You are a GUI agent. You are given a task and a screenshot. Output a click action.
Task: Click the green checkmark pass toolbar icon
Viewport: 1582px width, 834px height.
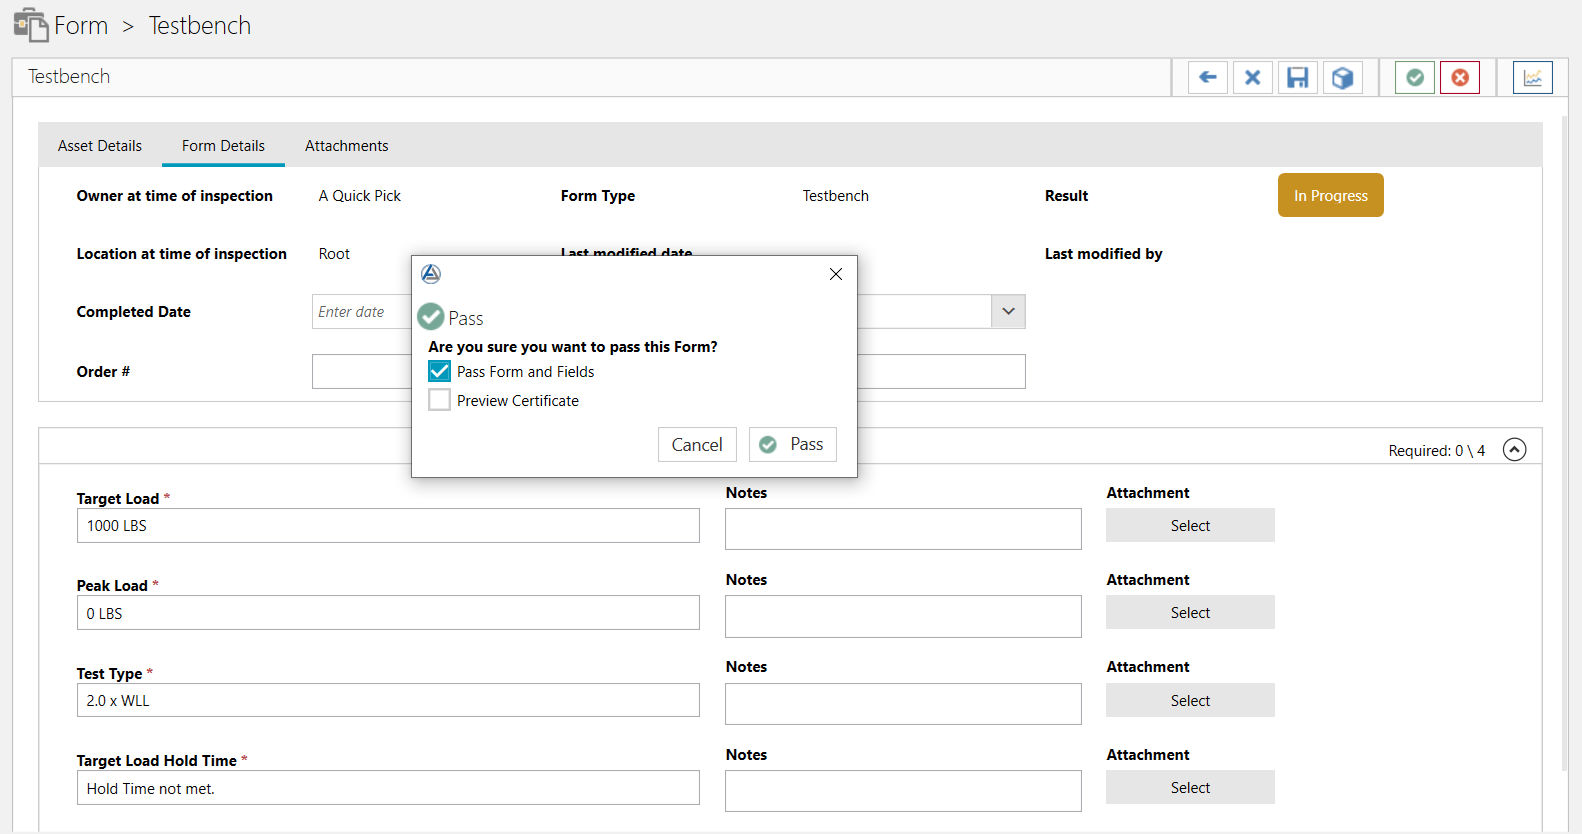tap(1414, 77)
